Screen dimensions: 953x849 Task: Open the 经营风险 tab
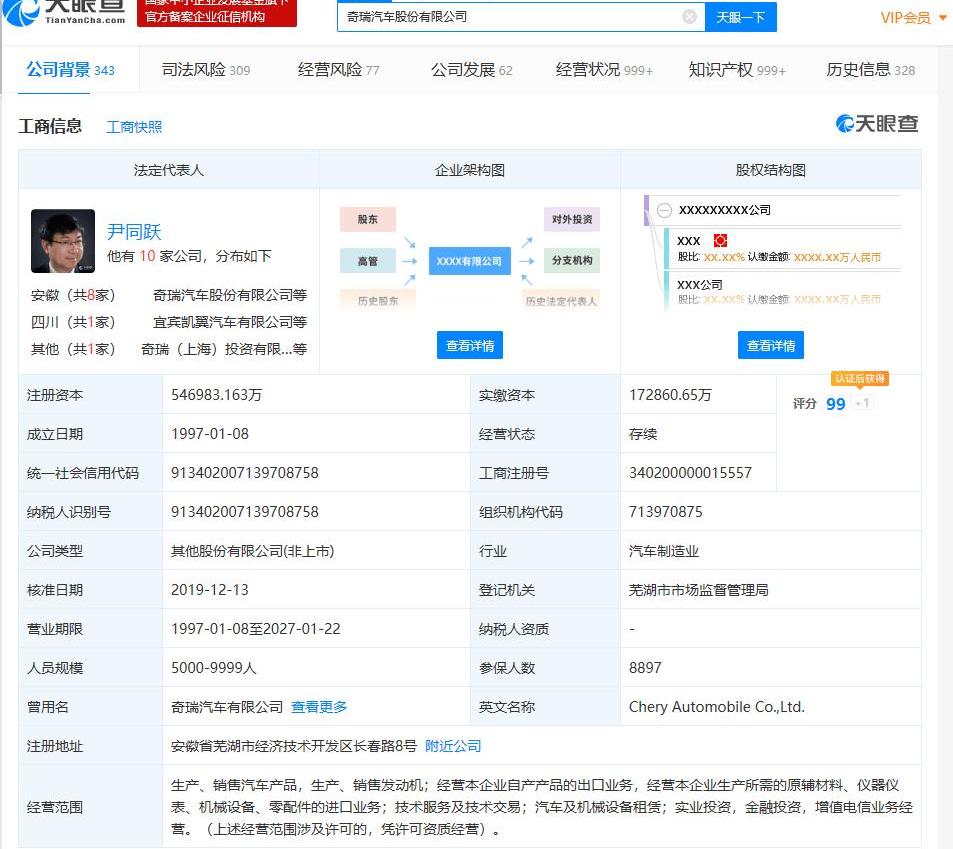(338, 70)
